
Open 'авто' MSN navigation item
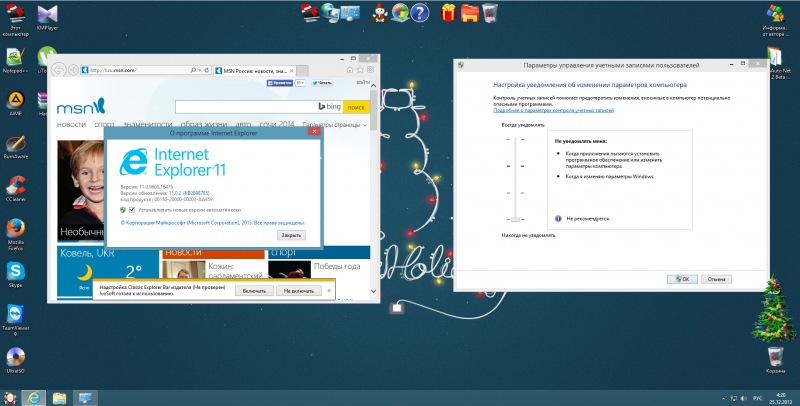(x=243, y=124)
